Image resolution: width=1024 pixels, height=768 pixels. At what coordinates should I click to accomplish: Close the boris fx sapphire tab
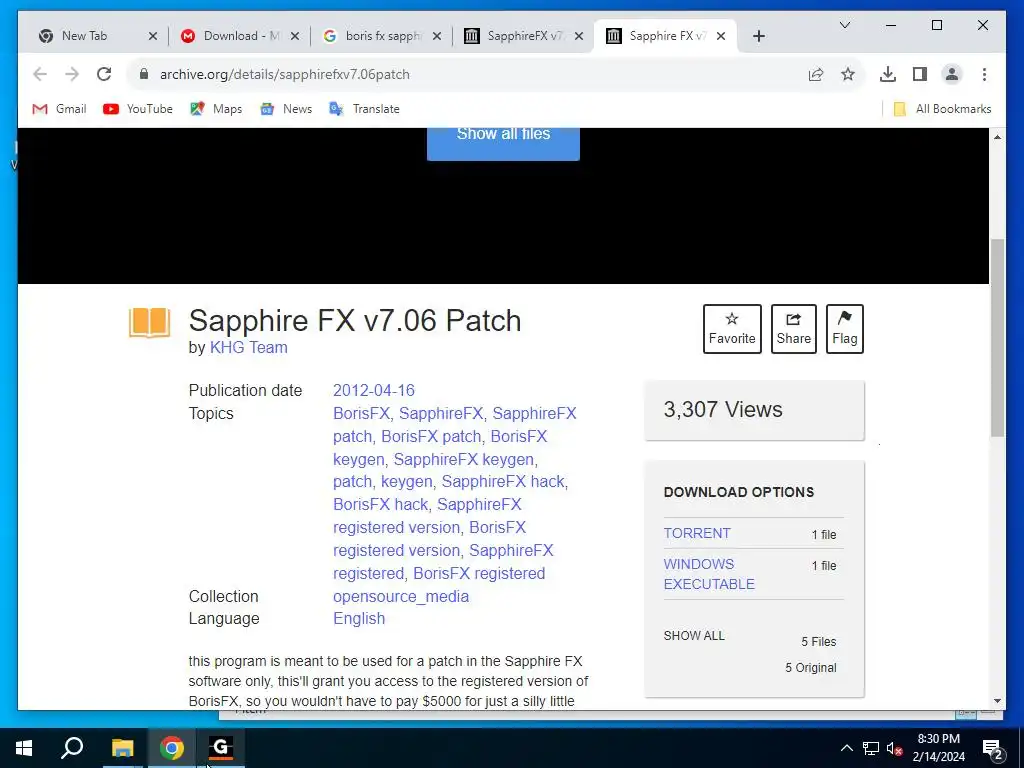[437, 36]
